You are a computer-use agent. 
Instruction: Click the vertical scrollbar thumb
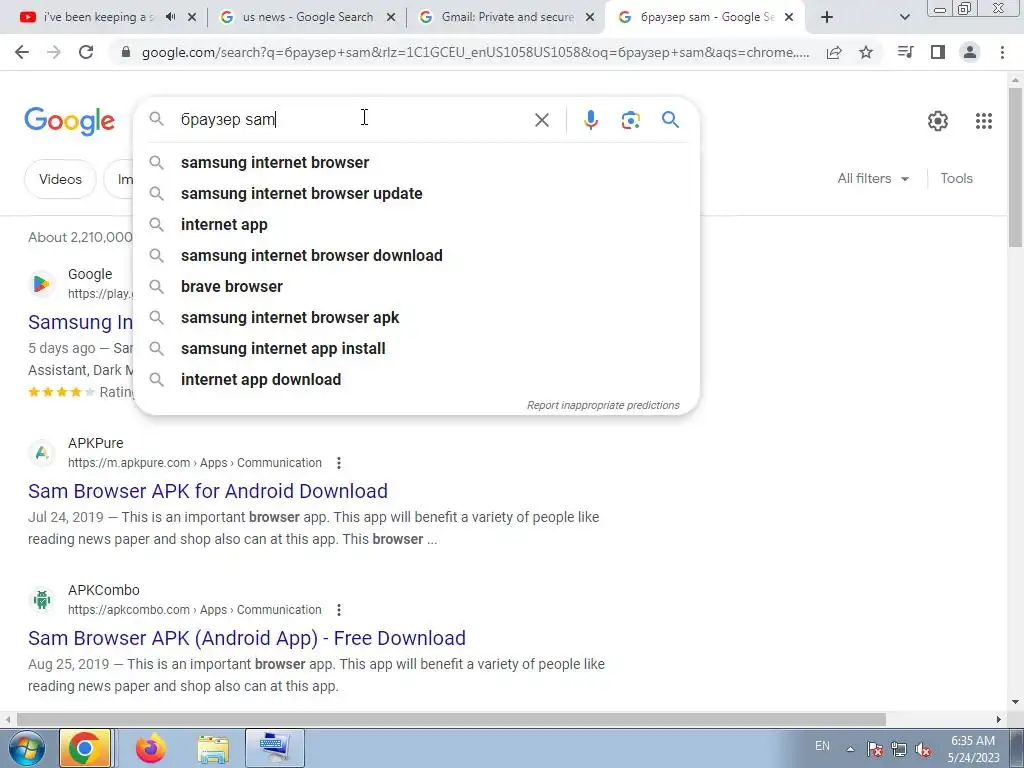coord(1015,167)
